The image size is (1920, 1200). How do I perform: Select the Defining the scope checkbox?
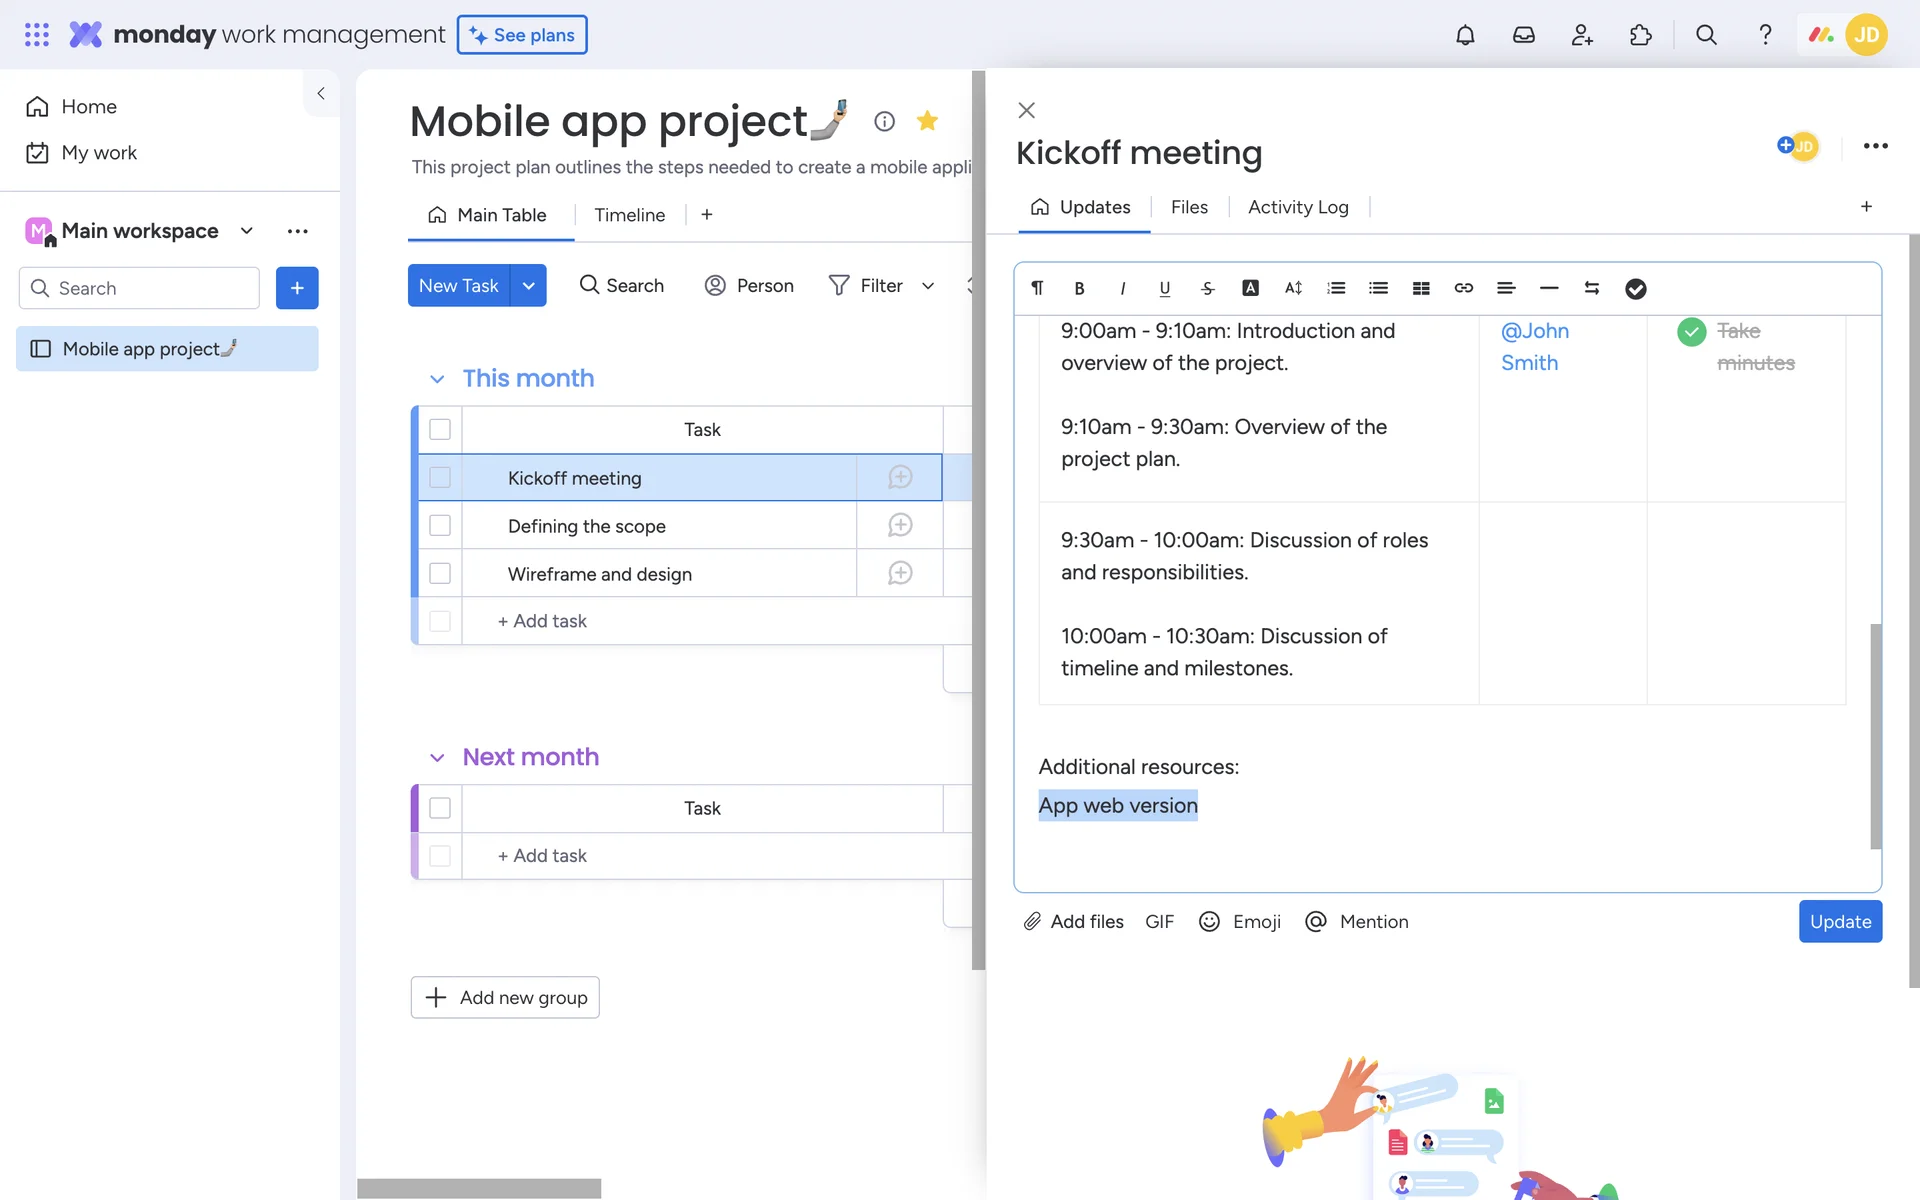[440, 526]
